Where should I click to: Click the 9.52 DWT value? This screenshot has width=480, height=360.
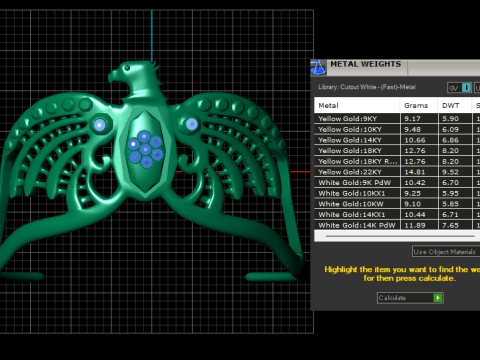pos(450,172)
